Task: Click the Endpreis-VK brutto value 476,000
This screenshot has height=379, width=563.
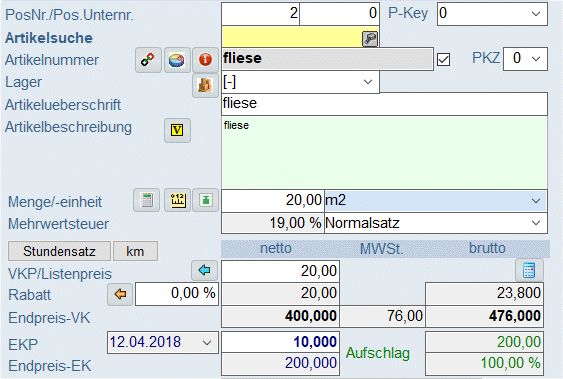Action: click(484, 317)
